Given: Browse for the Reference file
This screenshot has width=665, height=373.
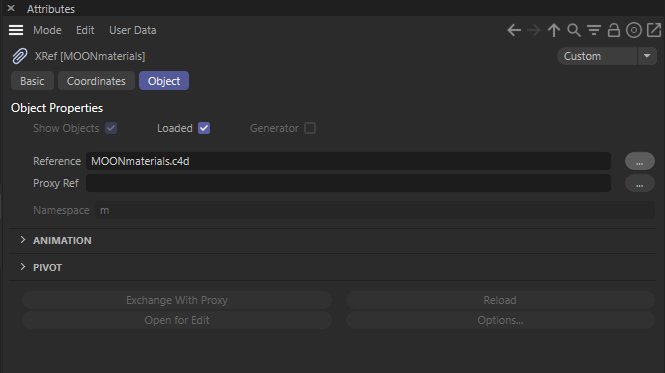Looking at the screenshot, I should [640, 161].
